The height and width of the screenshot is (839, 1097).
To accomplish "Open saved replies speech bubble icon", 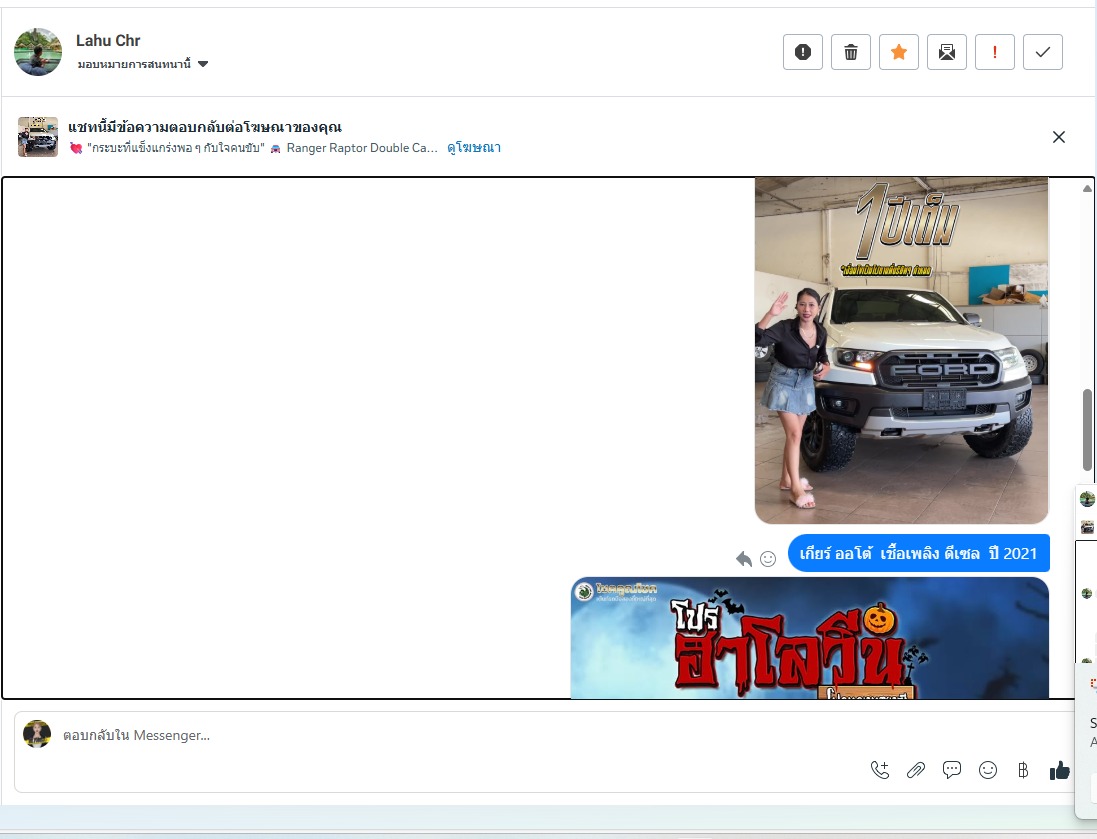I will (952, 770).
